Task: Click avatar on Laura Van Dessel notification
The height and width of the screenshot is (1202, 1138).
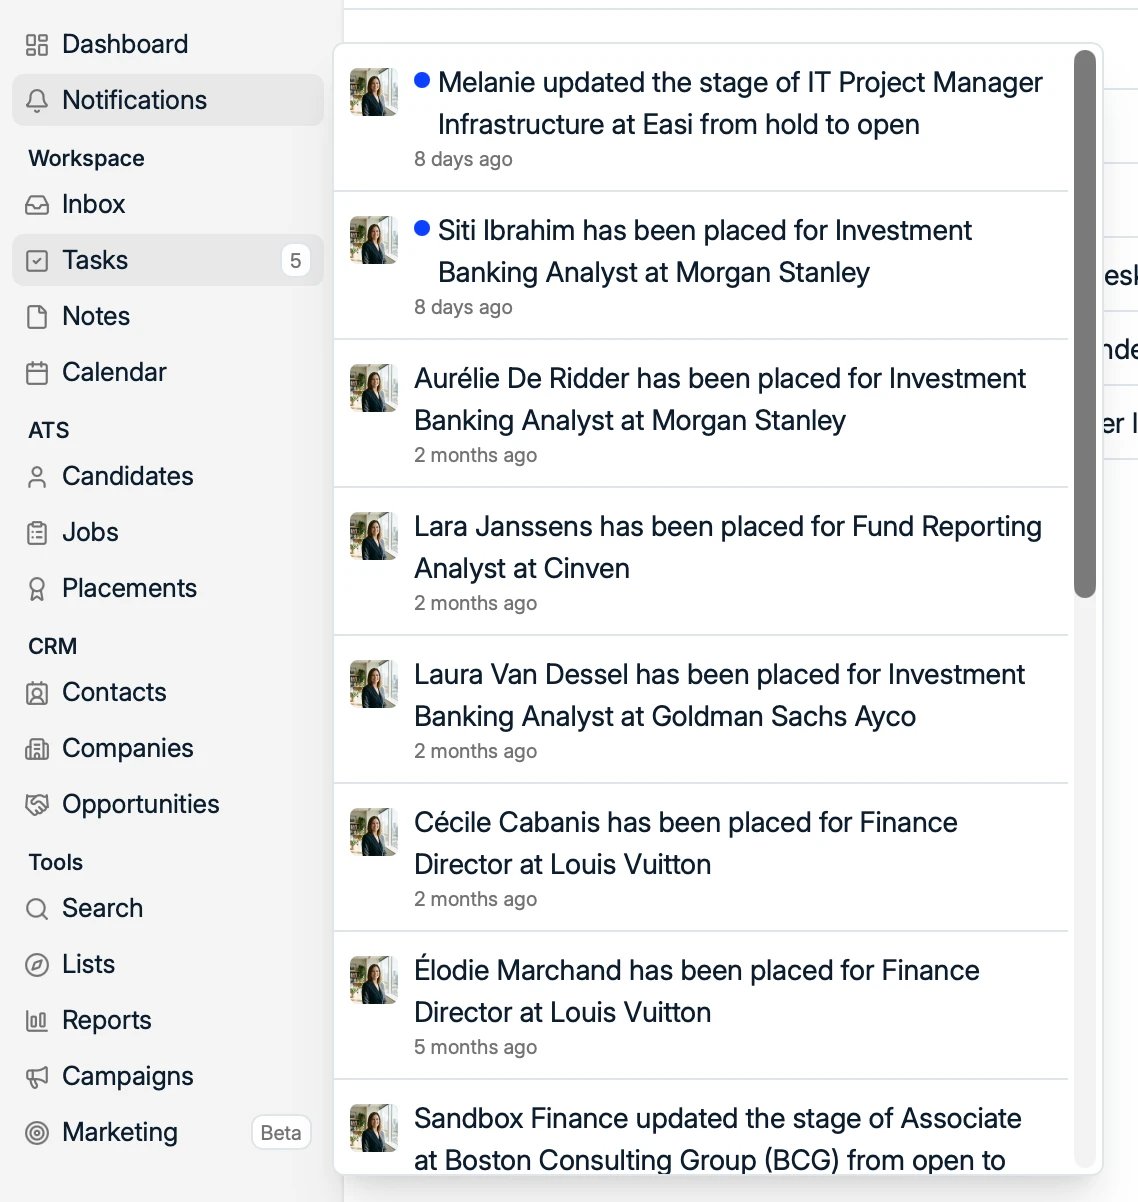Action: click(374, 684)
